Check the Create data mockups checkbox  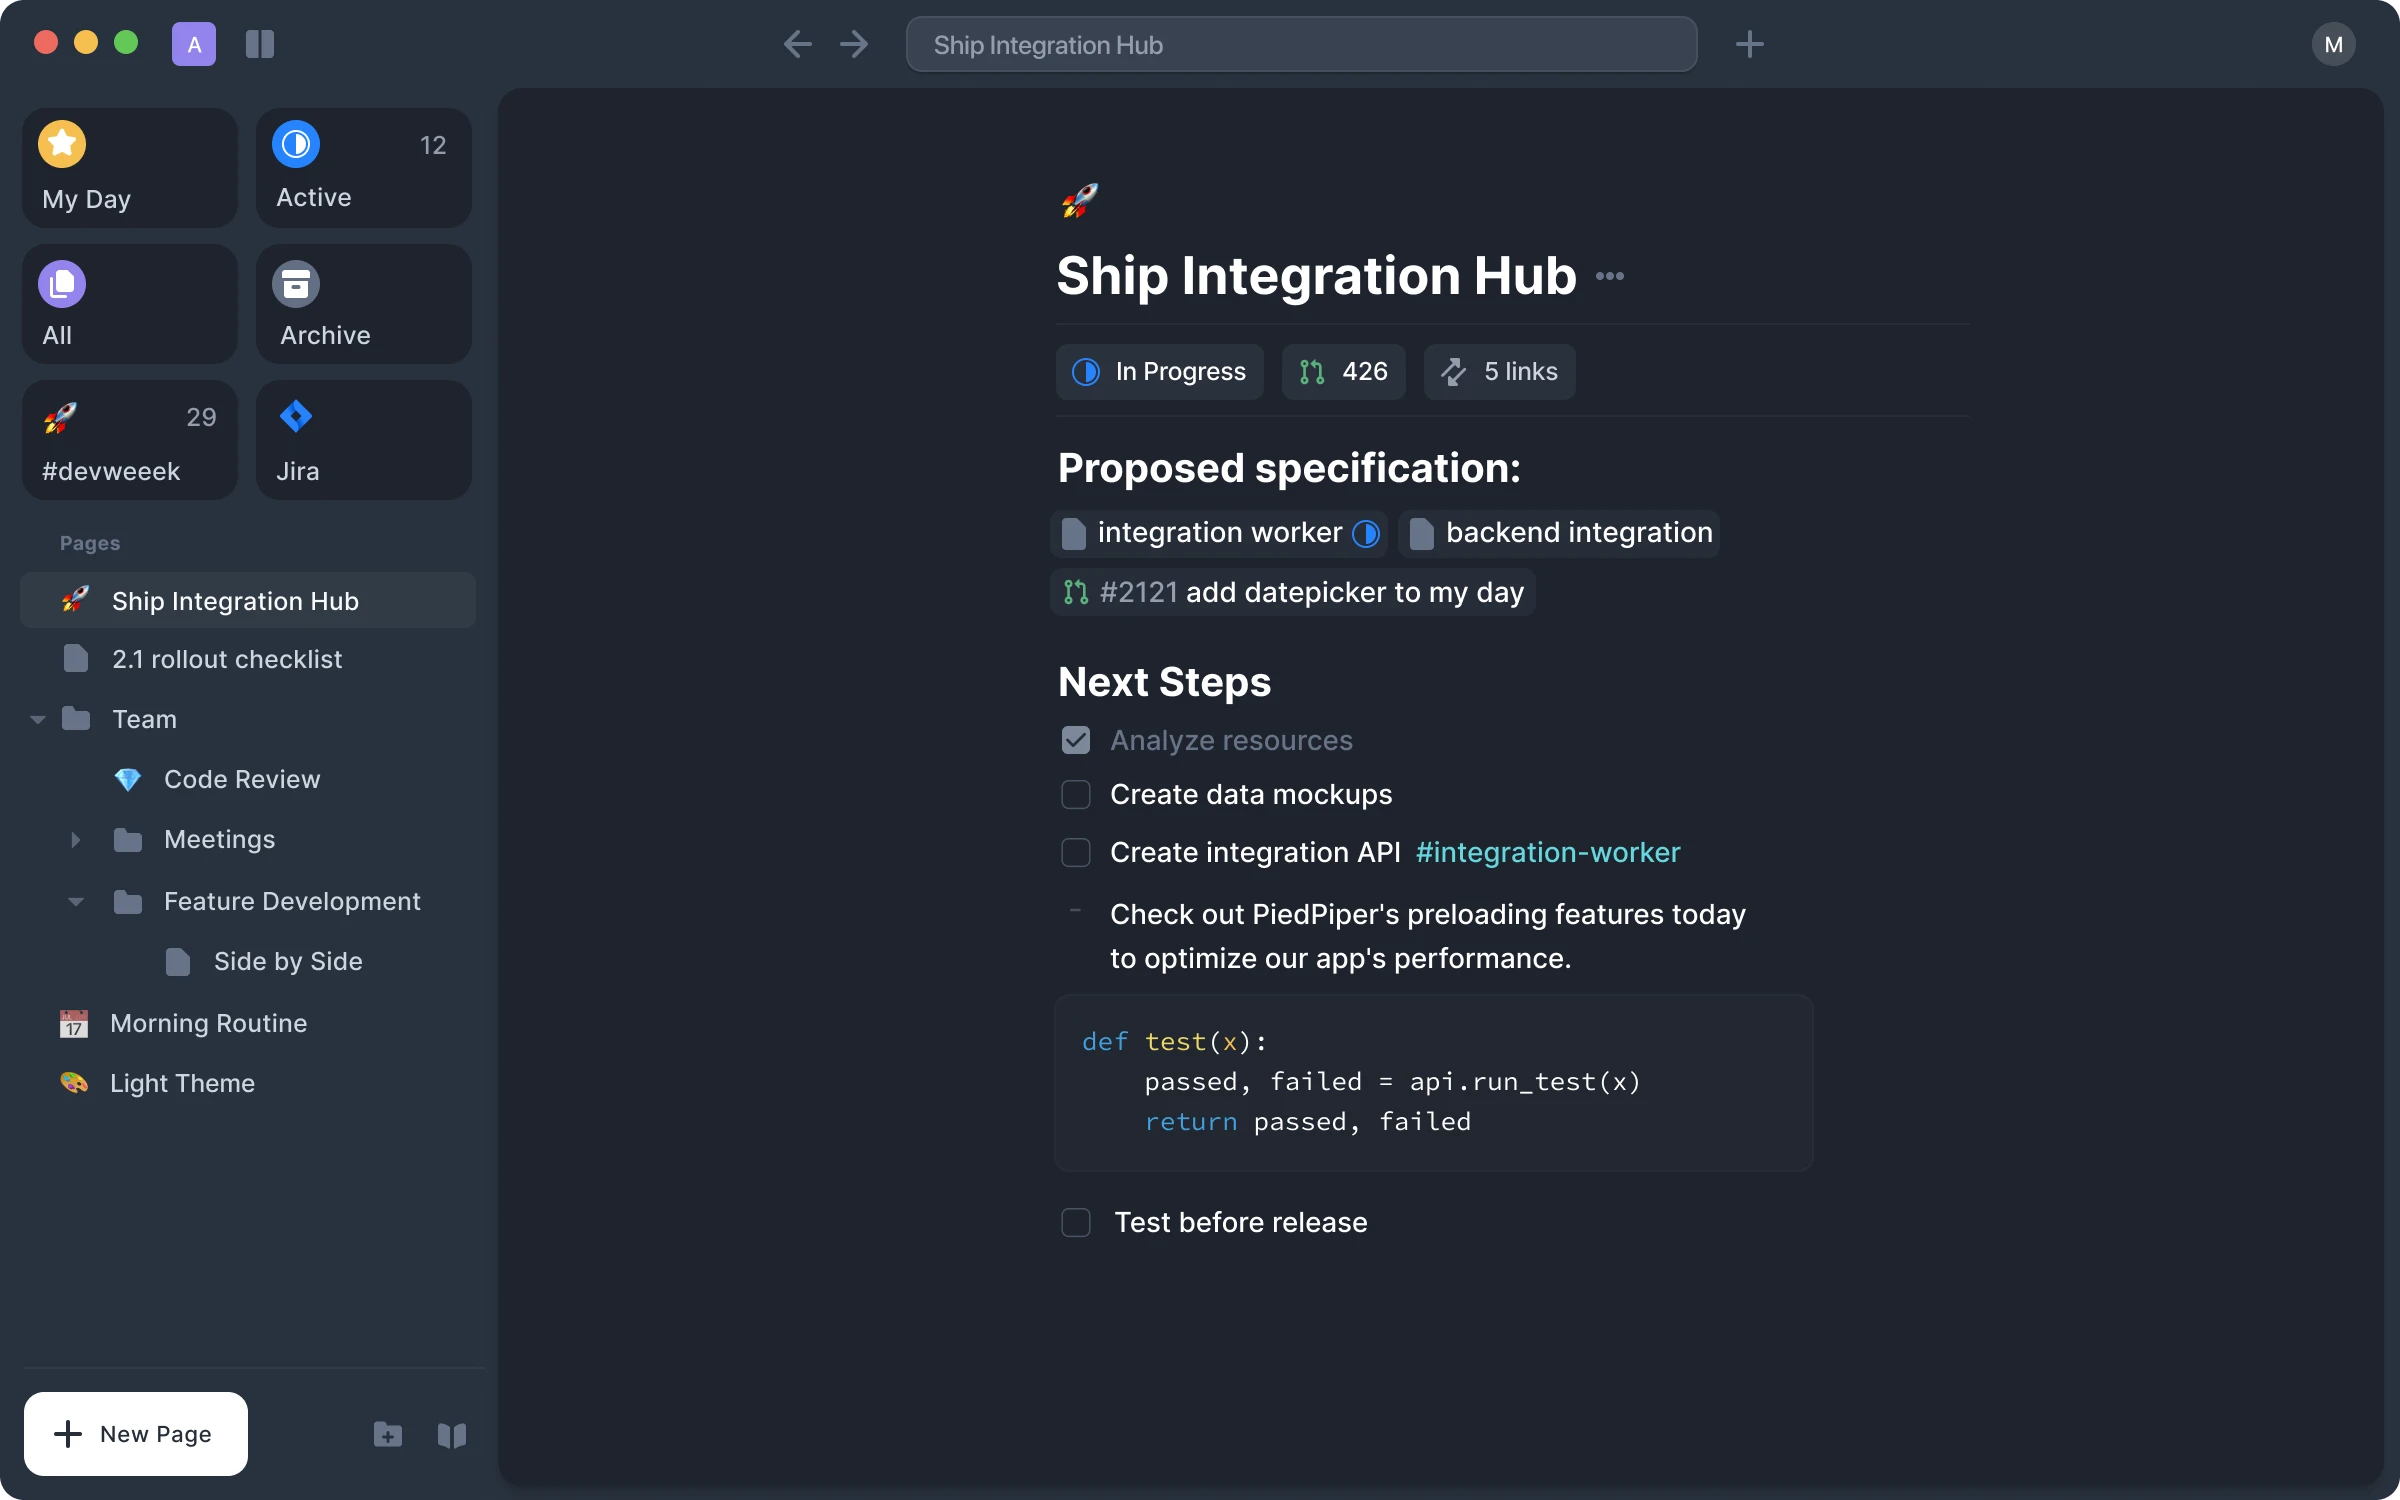coord(1076,795)
